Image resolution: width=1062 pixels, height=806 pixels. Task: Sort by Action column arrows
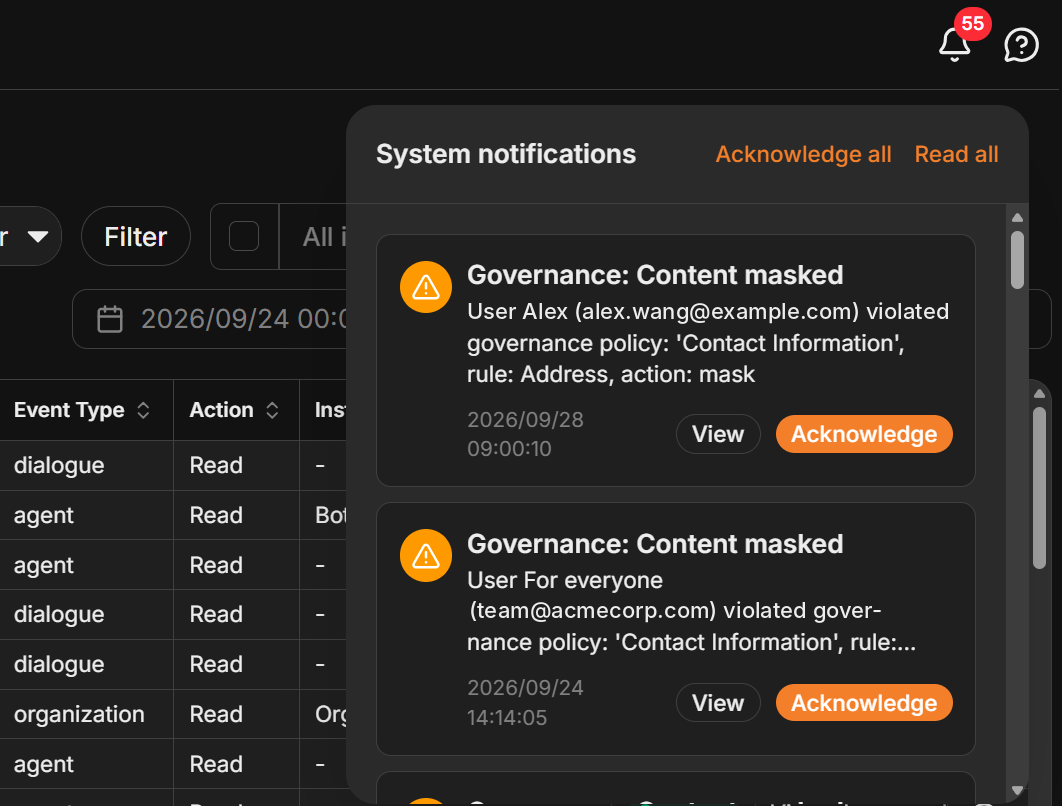pyautogui.click(x=272, y=410)
